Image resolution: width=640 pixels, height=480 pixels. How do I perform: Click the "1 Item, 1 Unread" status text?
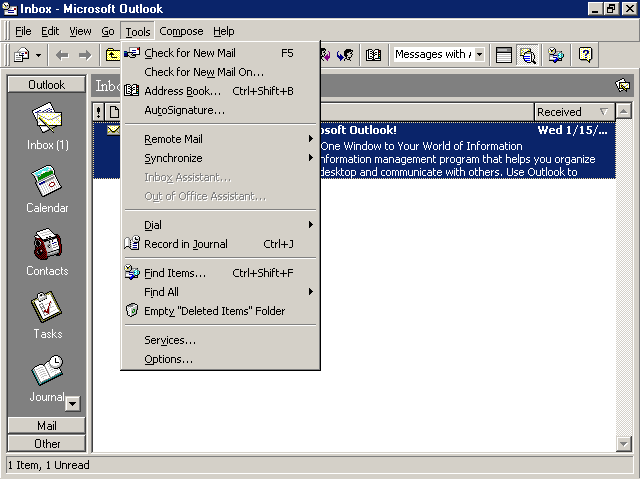pos(49,465)
